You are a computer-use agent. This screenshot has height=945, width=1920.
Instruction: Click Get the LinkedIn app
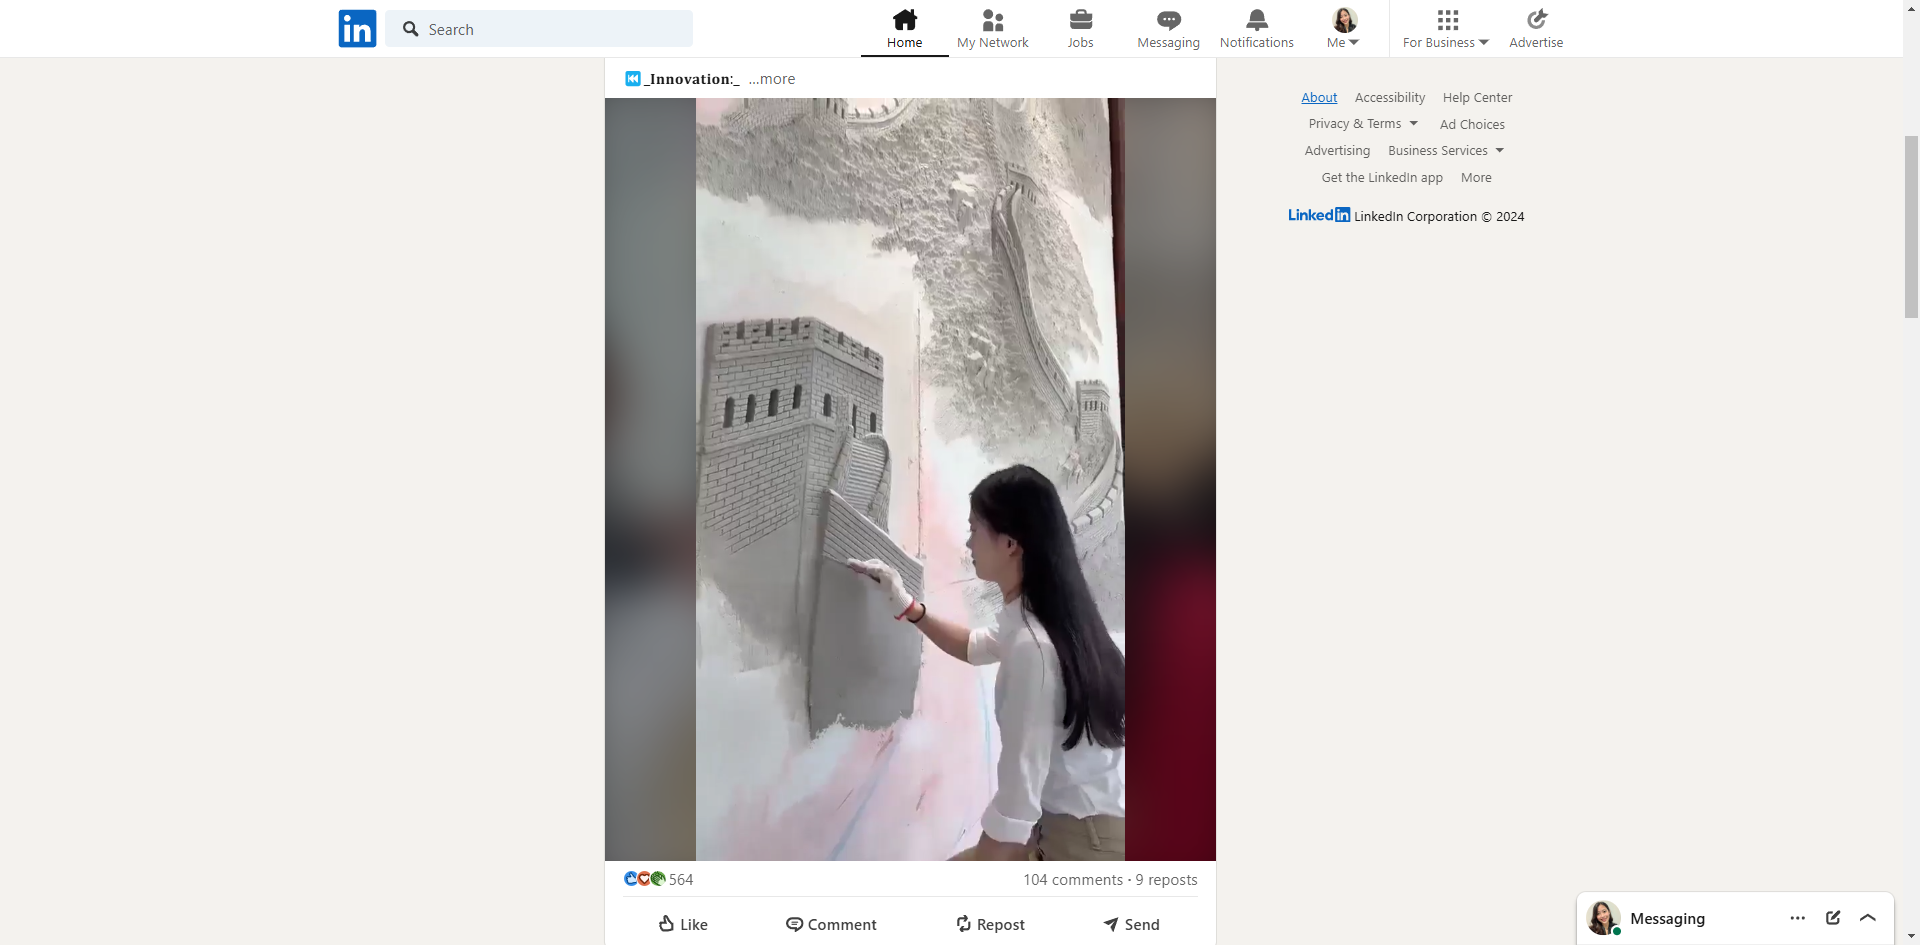(1382, 178)
